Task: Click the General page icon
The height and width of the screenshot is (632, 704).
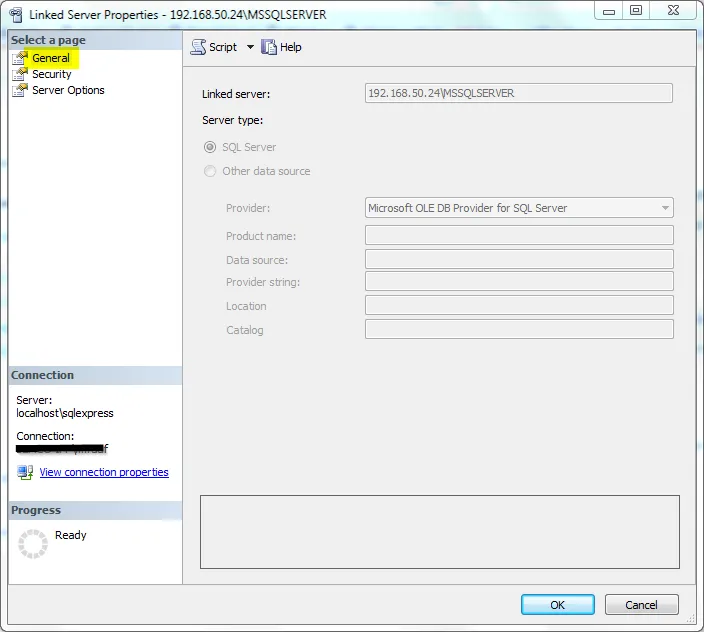Action: (x=20, y=58)
